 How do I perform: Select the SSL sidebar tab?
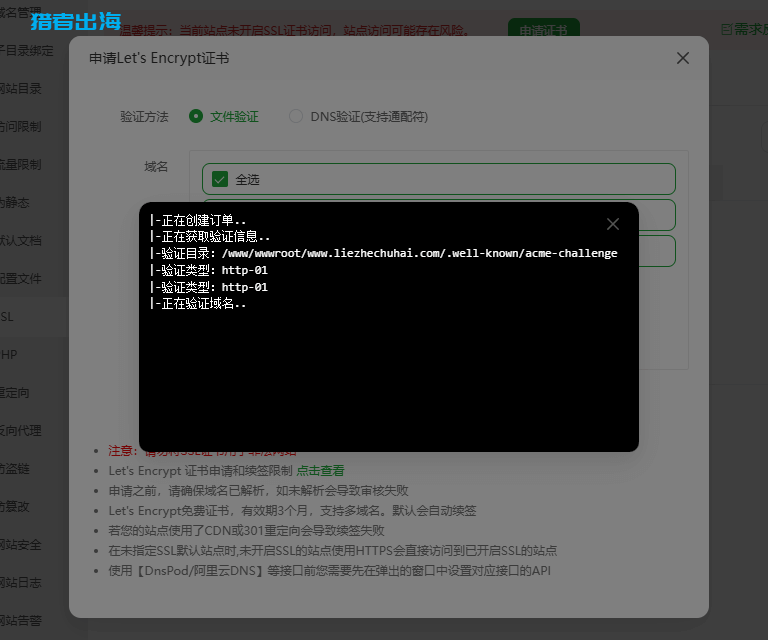tap(8, 316)
